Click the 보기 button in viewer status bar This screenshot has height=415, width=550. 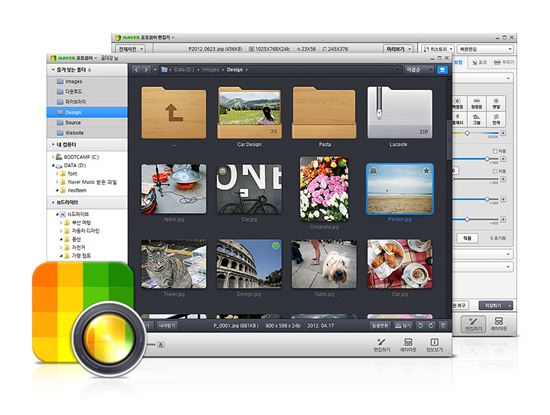(403, 326)
